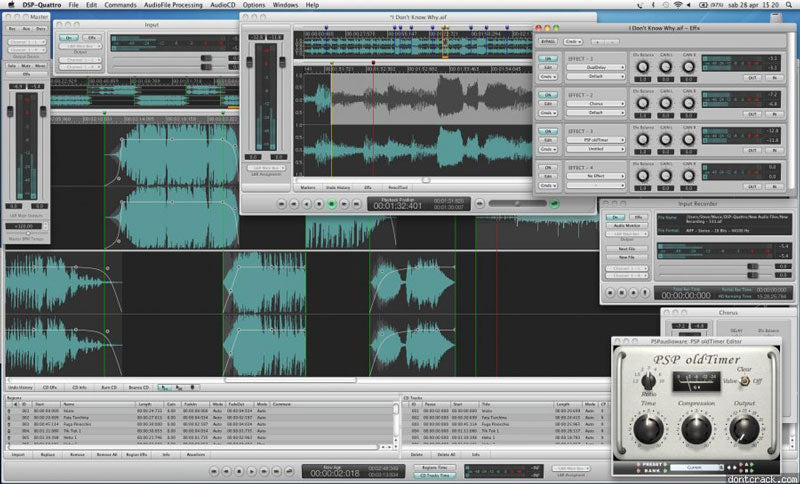The width and height of the screenshot is (800, 484).
Task: Click play button in bottom playlist transport
Action: pyautogui.click(x=251, y=471)
